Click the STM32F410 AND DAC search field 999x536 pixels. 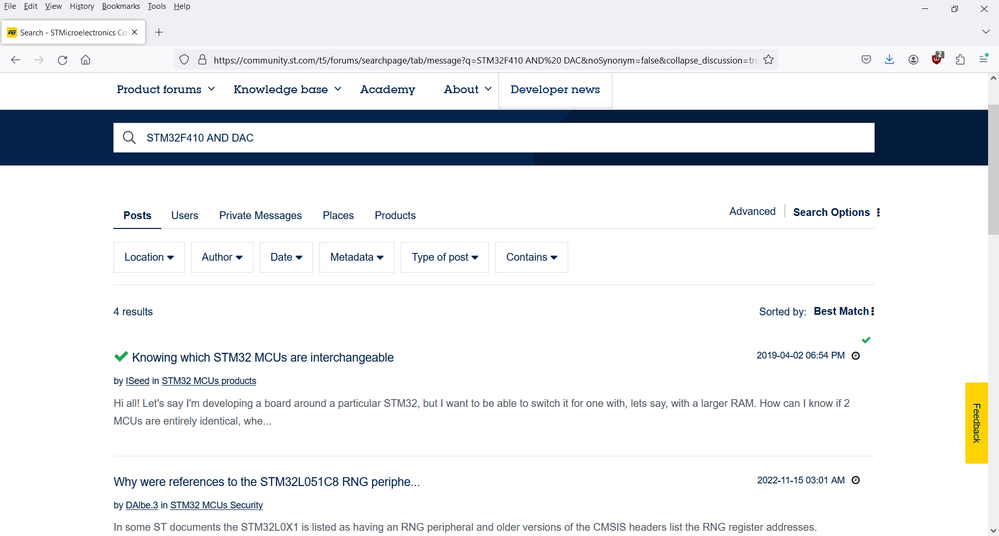pyautogui.click(x=494, y=138)
